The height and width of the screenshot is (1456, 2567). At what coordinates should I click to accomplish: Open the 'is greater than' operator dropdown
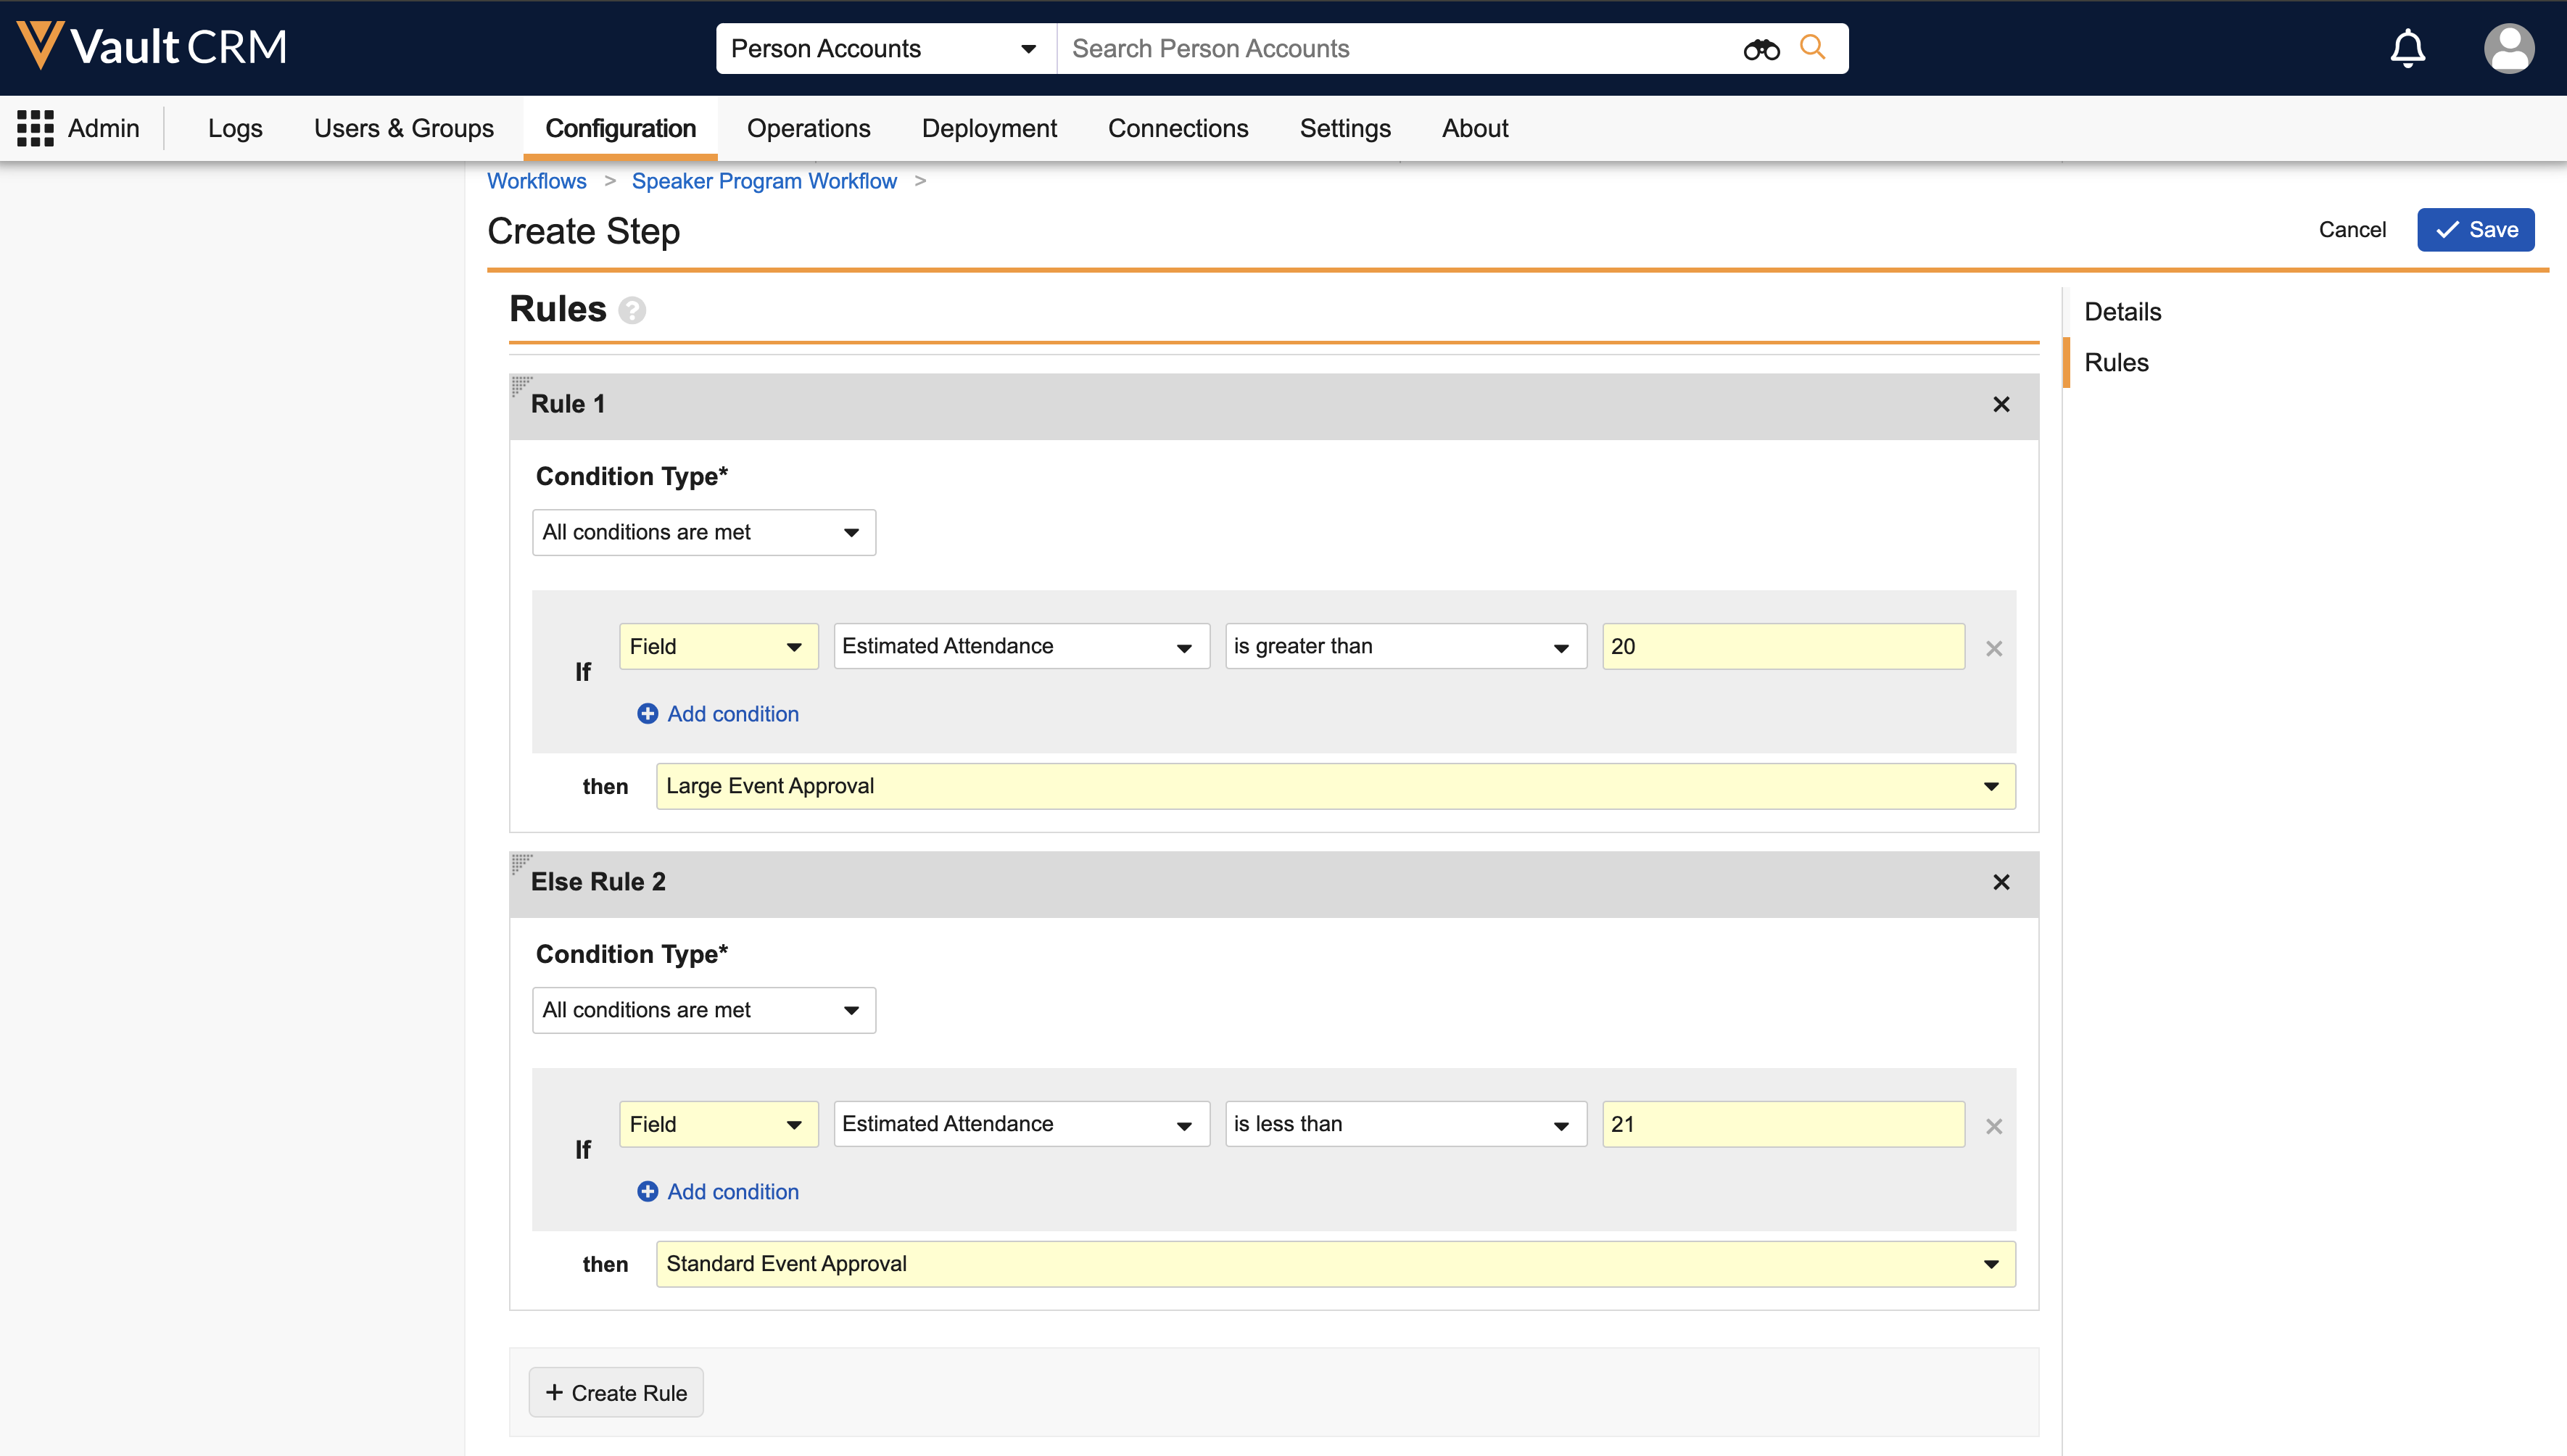click(x=1405, y=647)
